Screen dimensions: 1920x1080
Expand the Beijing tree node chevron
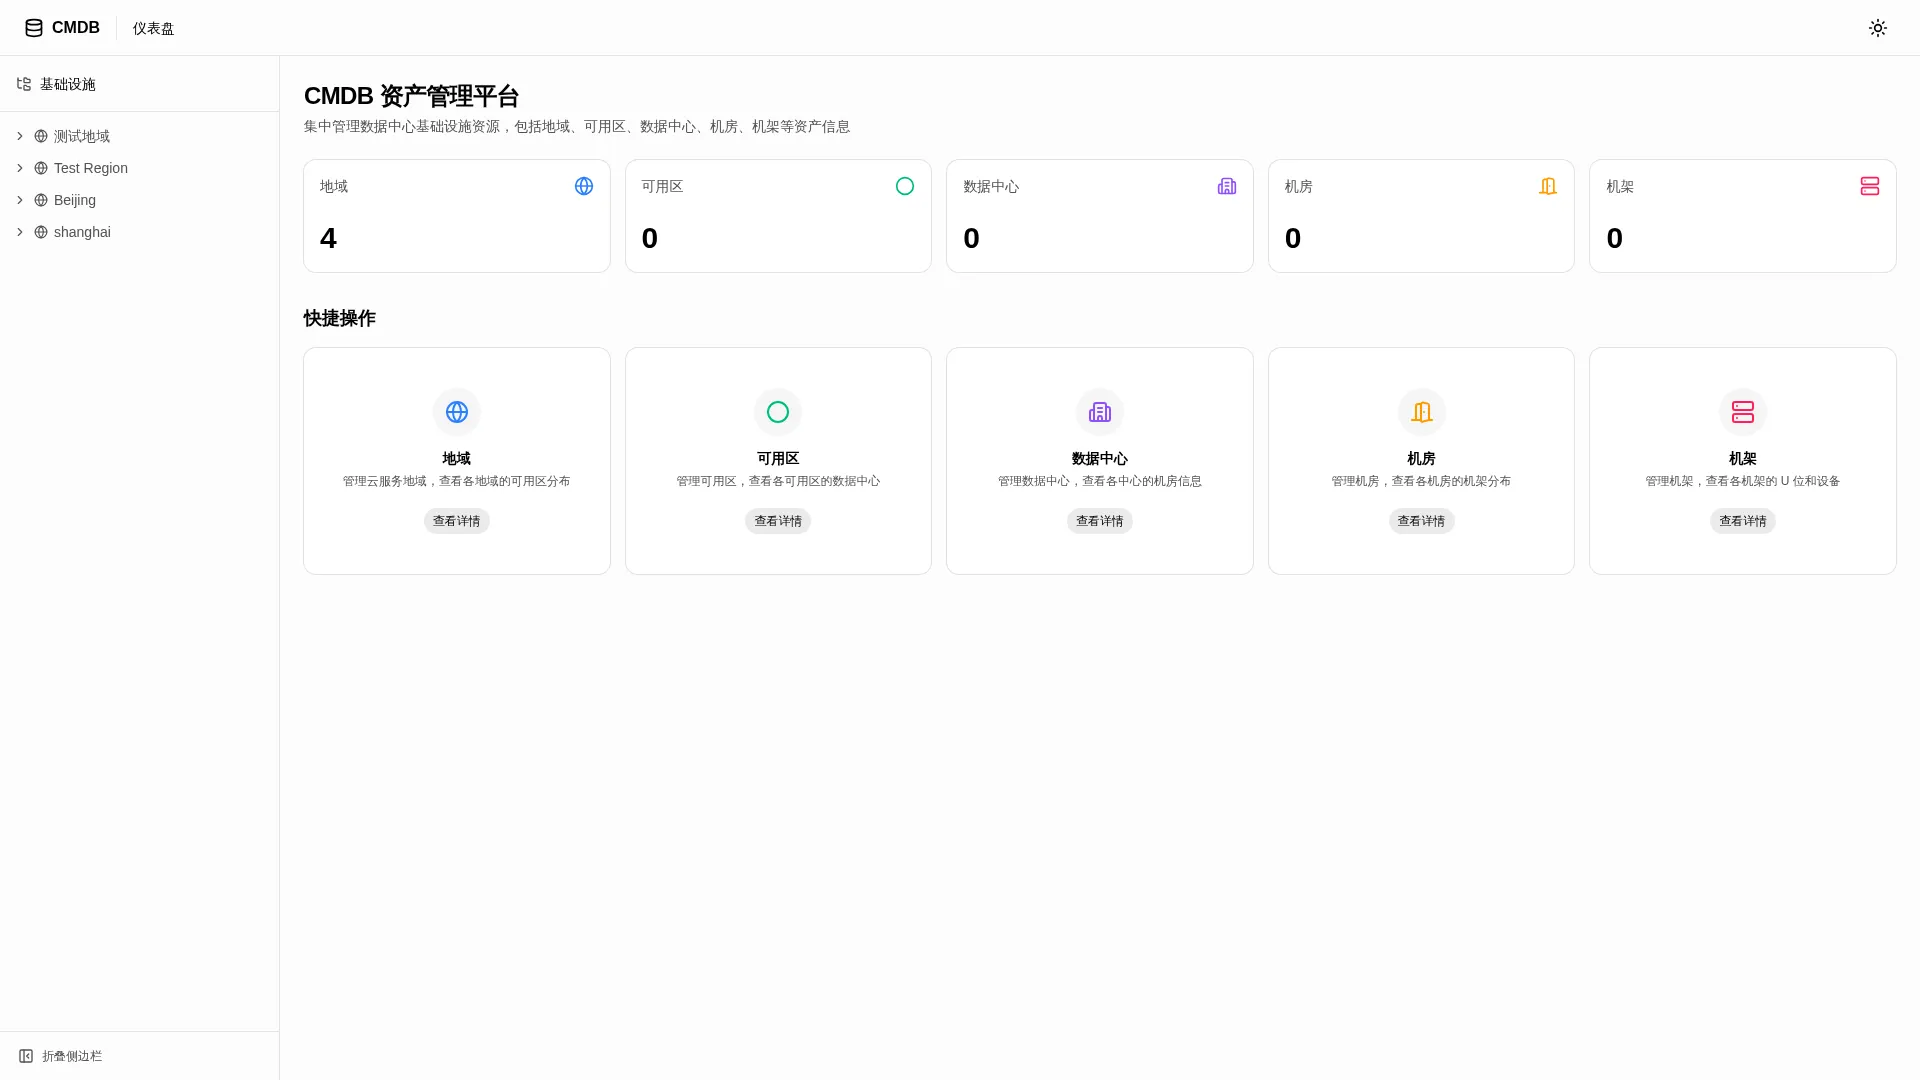19,200
